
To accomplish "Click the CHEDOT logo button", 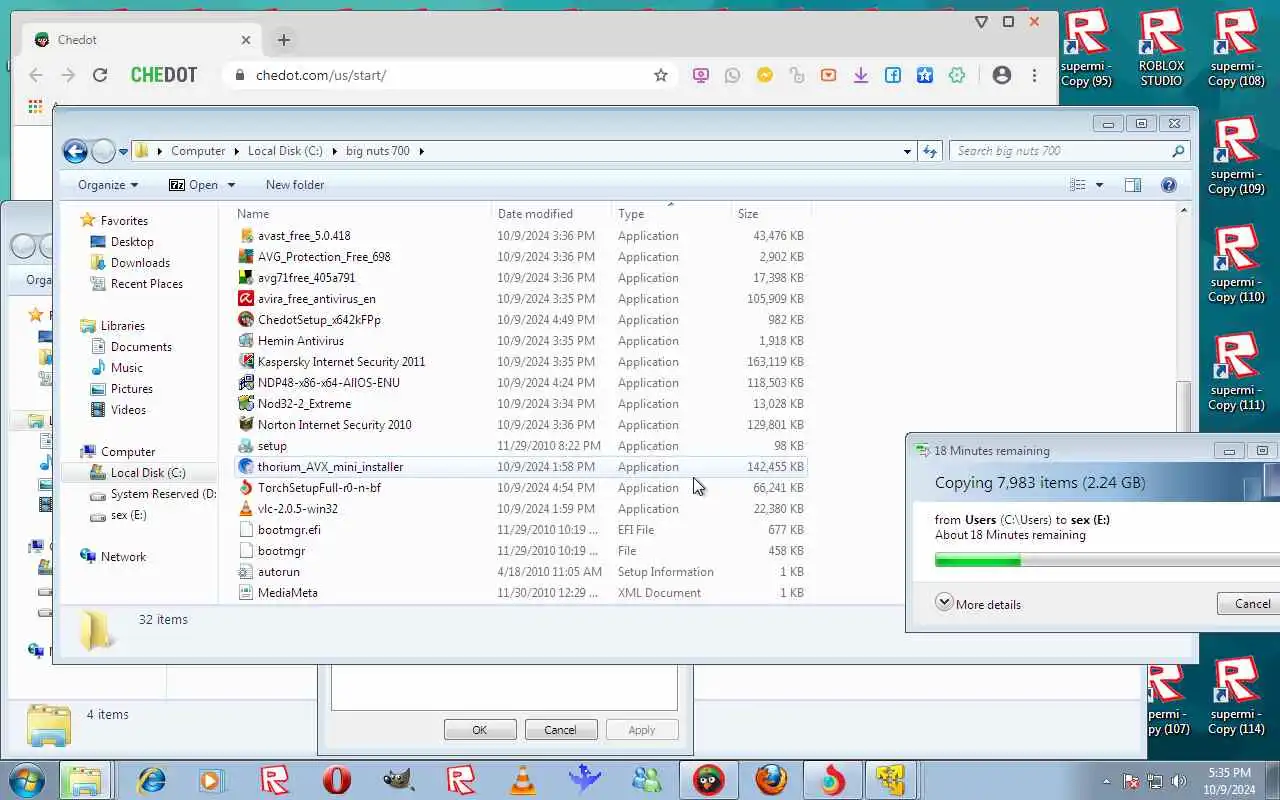I will click(164, 75).
